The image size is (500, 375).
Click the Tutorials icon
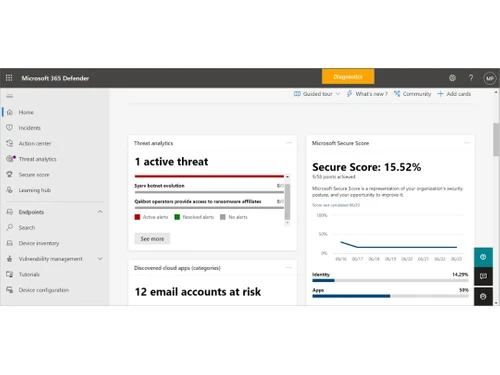pos(10,274)
